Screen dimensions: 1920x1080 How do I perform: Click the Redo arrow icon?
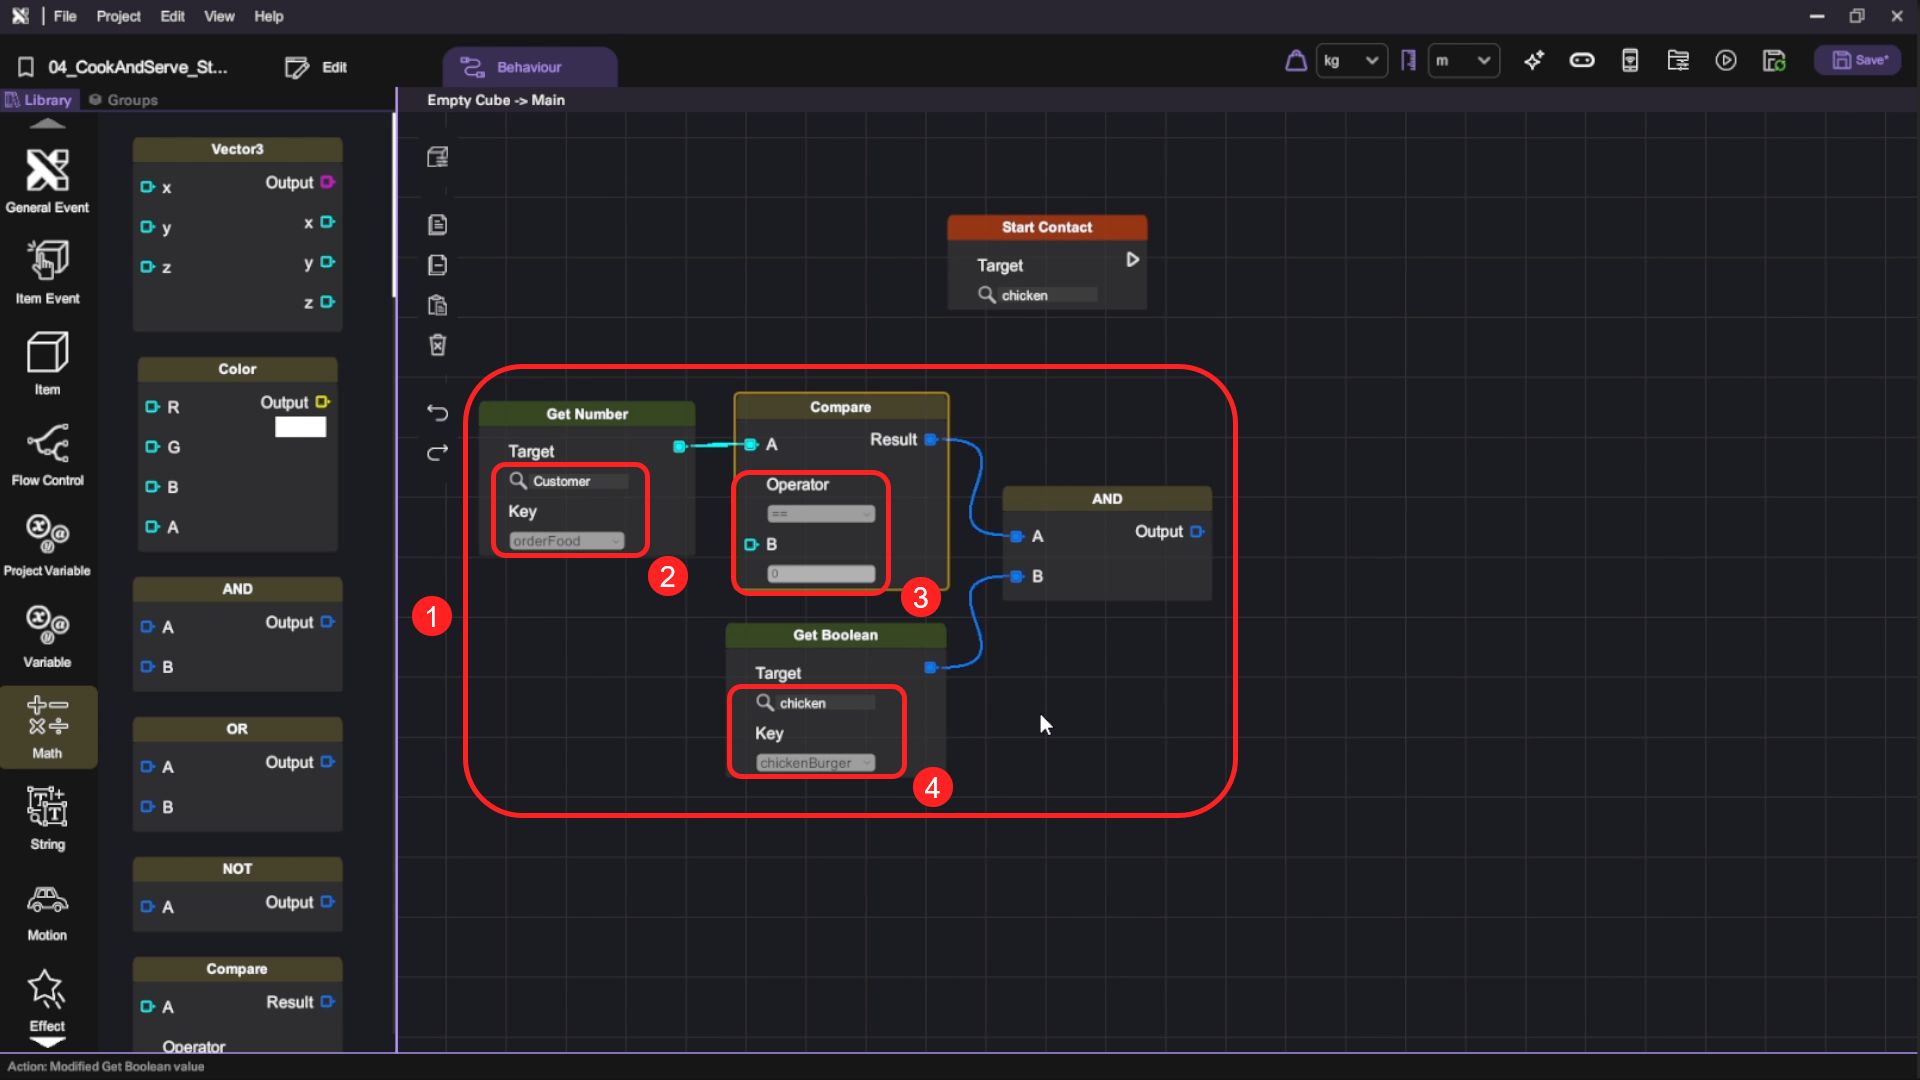pos(437,453)
